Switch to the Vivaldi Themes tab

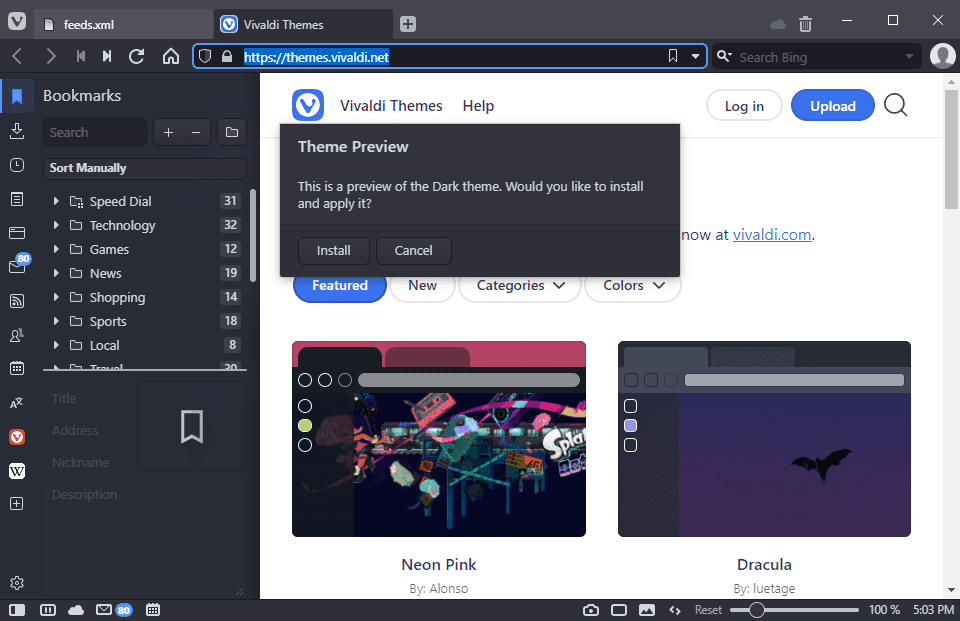pos(303,24)
